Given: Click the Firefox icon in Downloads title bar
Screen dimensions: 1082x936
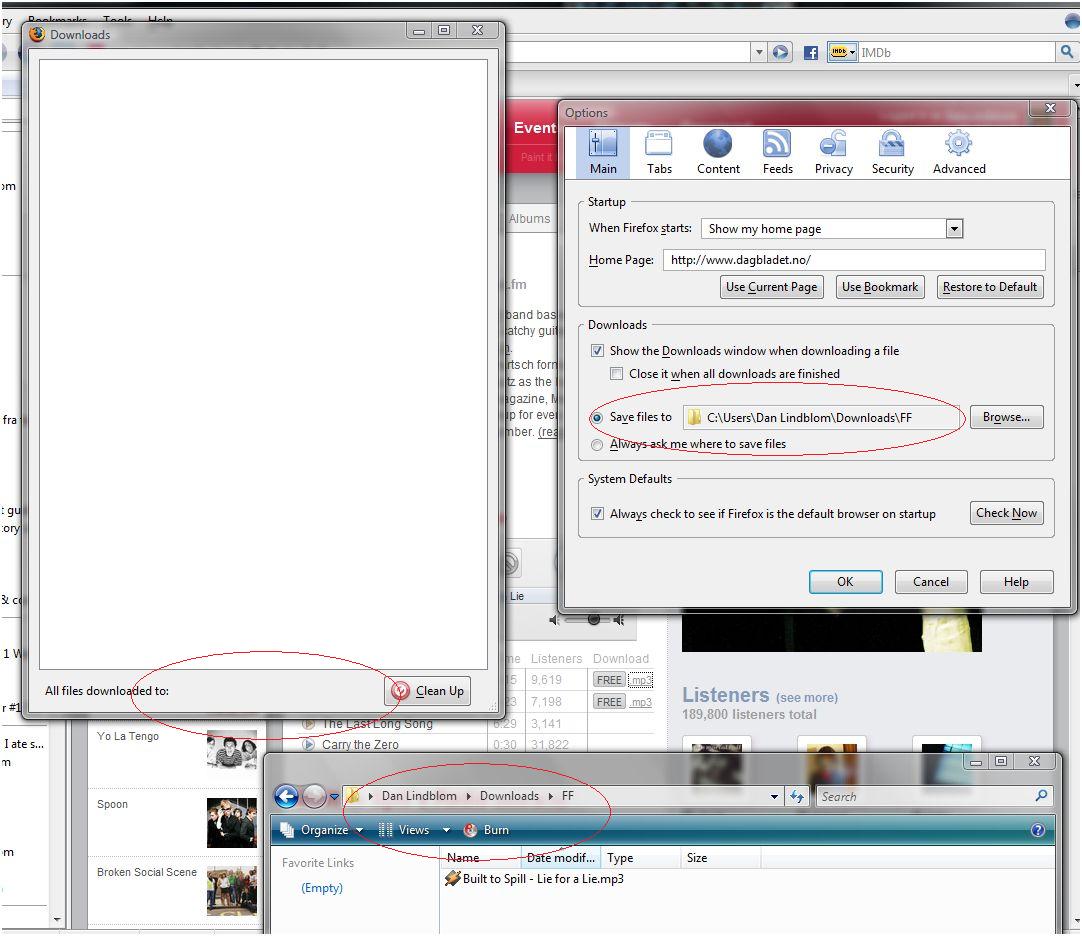Looking at the screenshot, I should click(x=37, y=34).
